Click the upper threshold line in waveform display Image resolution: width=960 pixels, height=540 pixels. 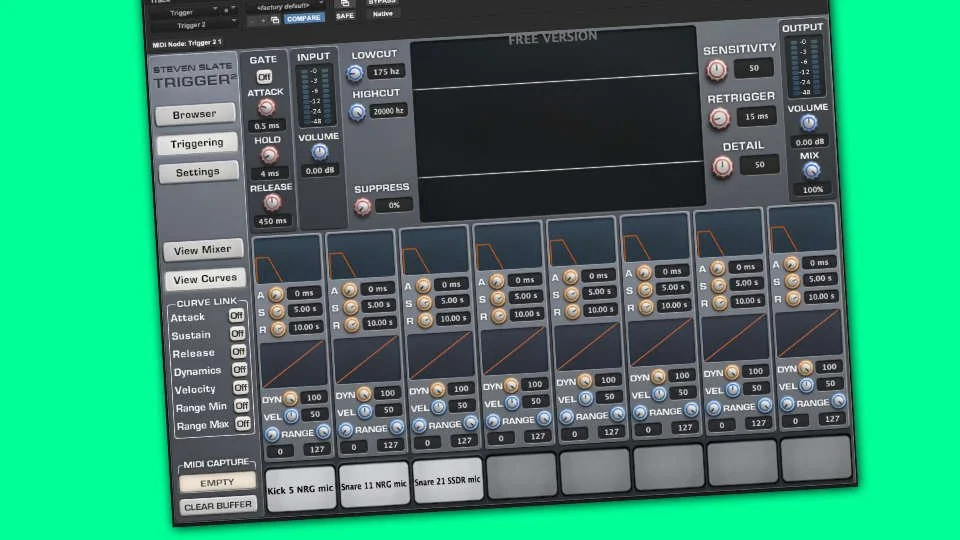coord(555,81)
